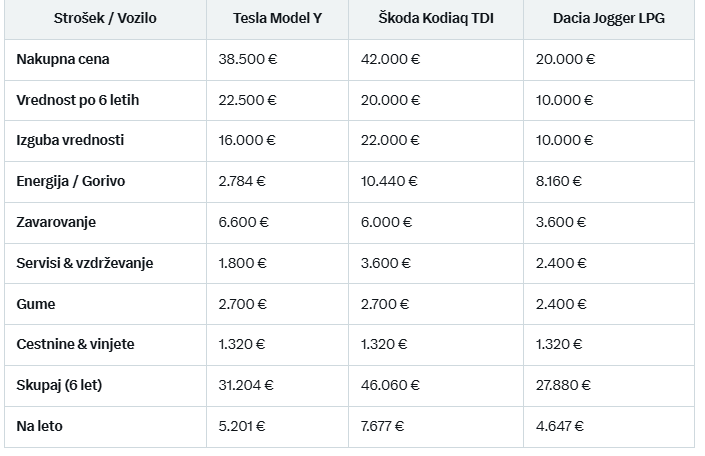Click the Dacia fuel cost 8.160 €
The height and width of the screenshot is (456, 705).
pyautogui.click(x=558, y=181)
